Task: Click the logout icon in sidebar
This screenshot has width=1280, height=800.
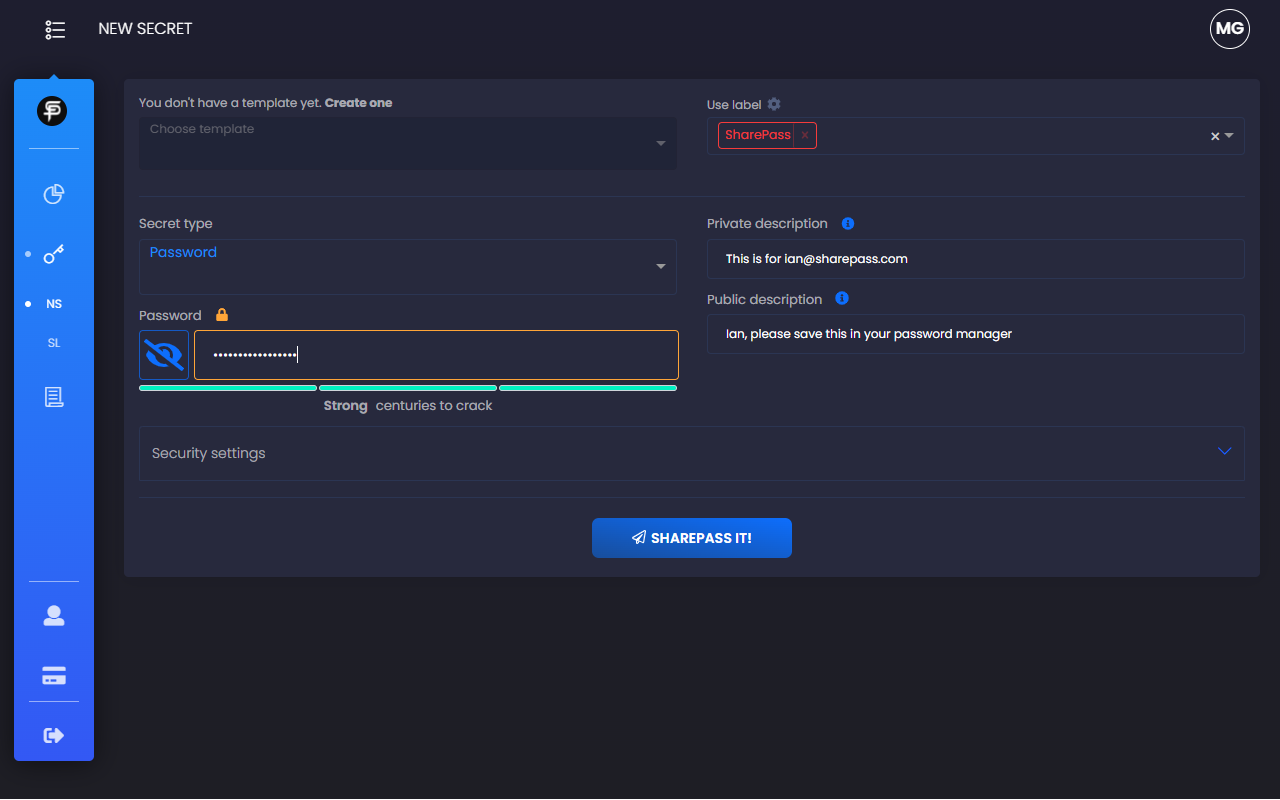Action: (x=54, y=736)
